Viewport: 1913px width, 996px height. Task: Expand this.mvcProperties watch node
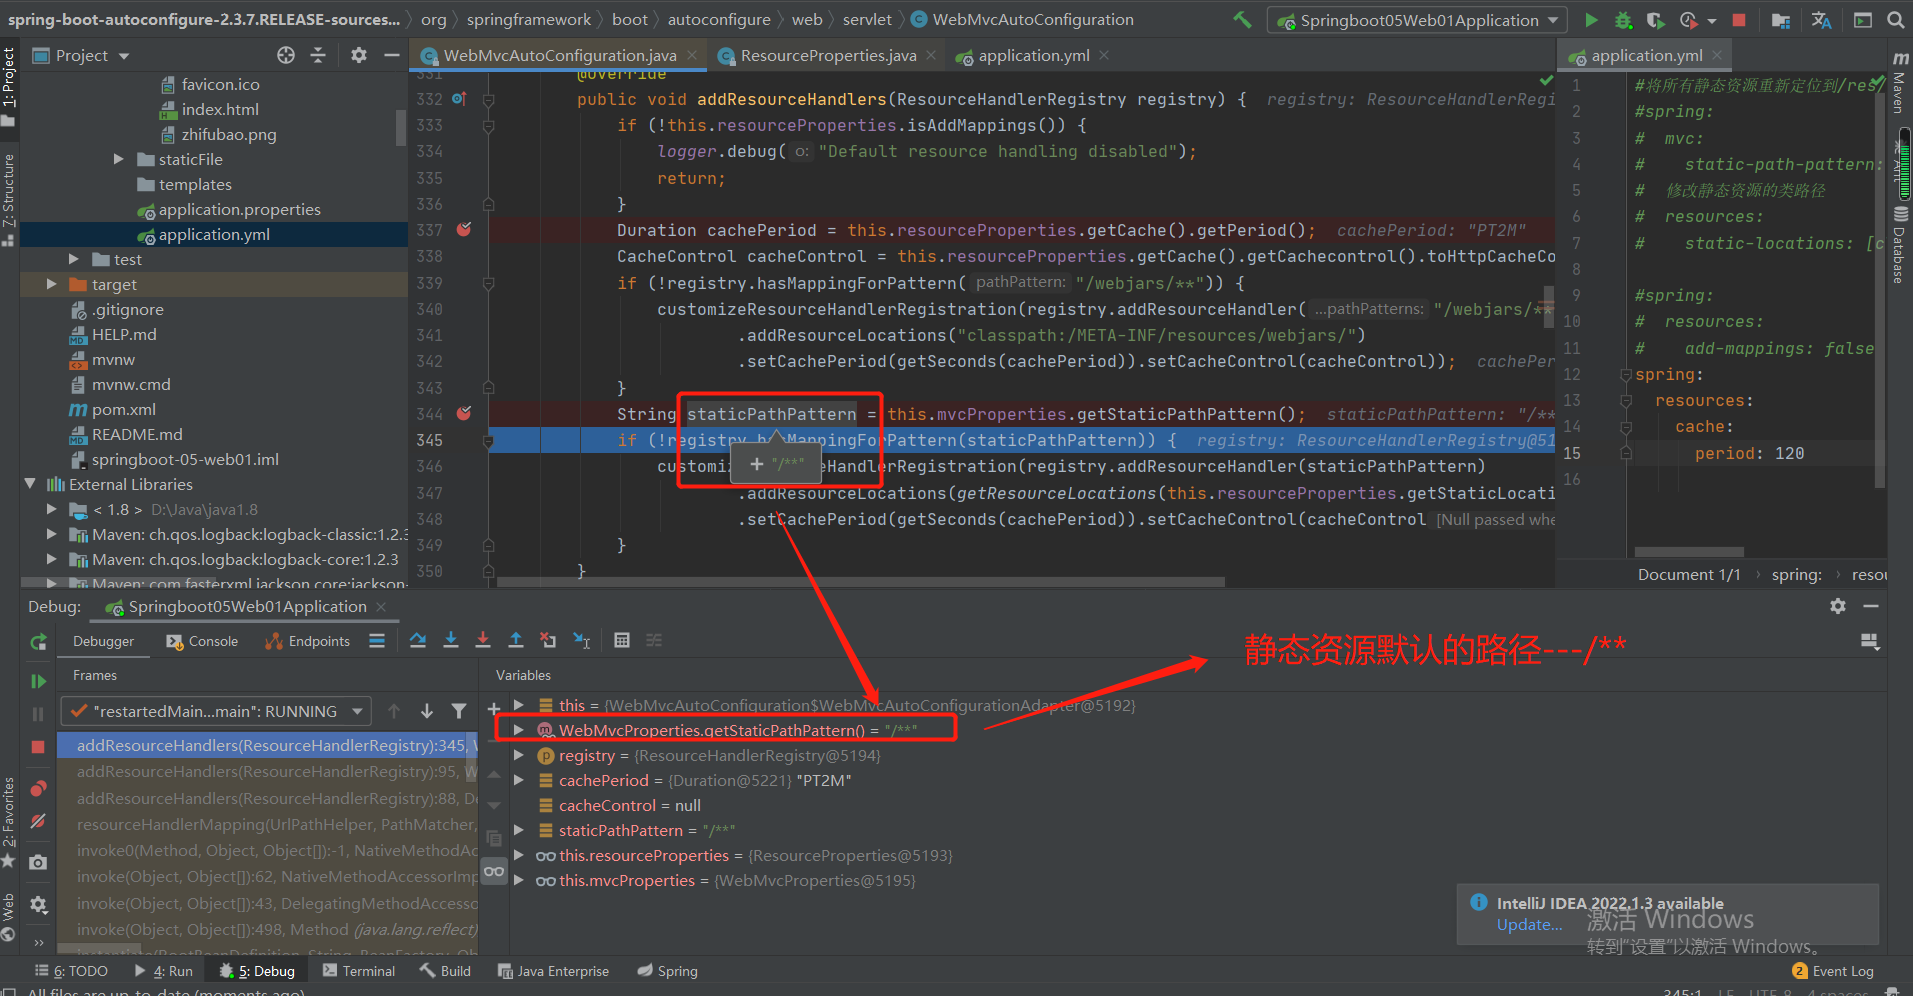click(x=519, y=880)
